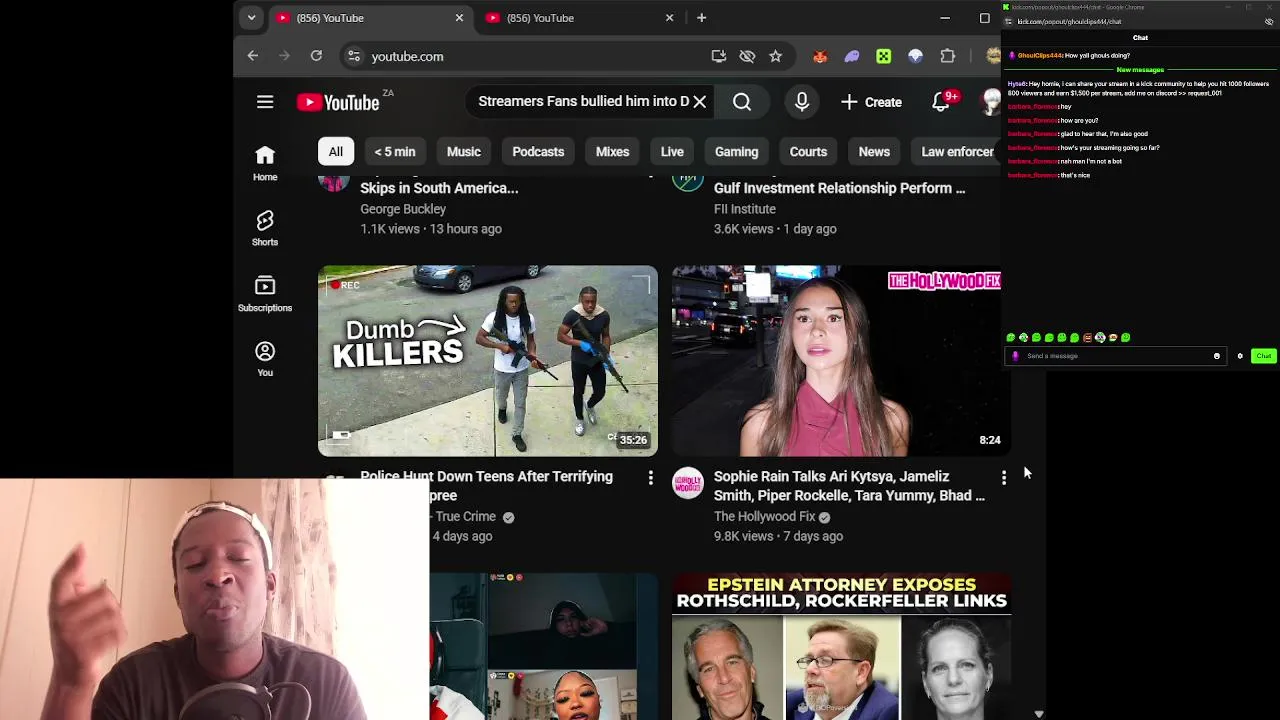Open the YouTube hamburger guide menu
The image size is (1280, 720).
coord(265,102)
